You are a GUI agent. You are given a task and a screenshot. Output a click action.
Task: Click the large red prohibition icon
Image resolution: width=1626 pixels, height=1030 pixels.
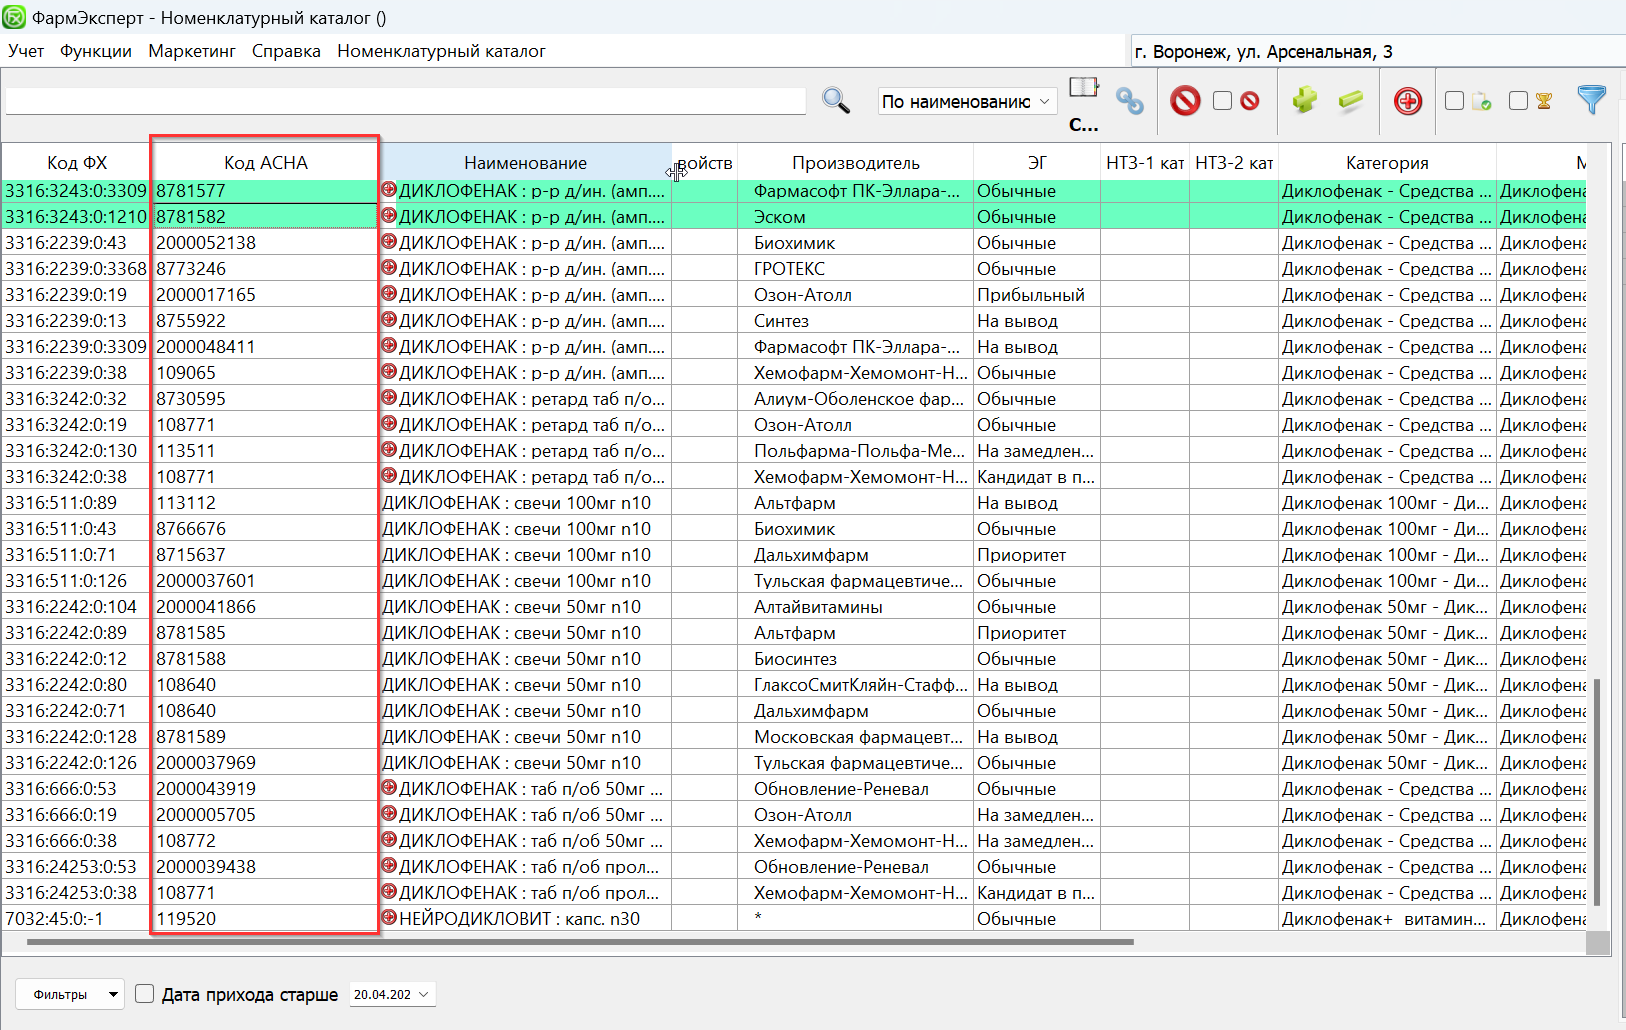(1185, 101)
